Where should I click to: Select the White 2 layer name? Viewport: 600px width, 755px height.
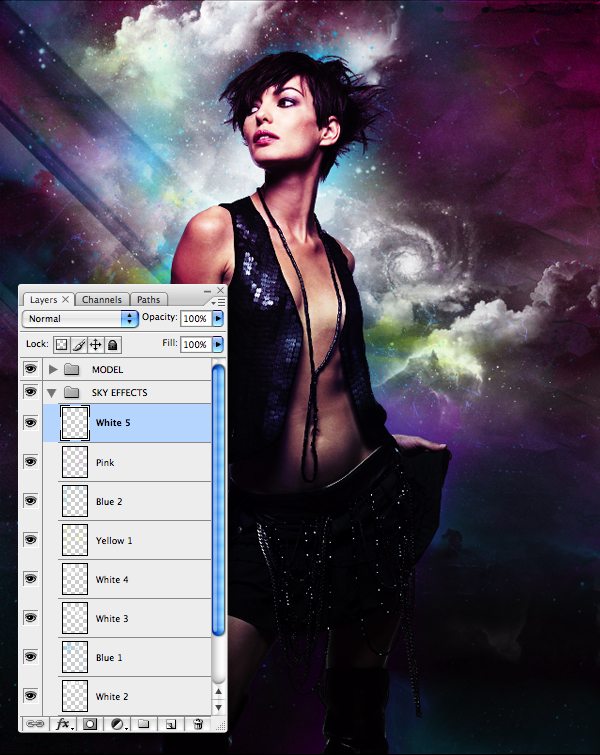pos(112,697)
